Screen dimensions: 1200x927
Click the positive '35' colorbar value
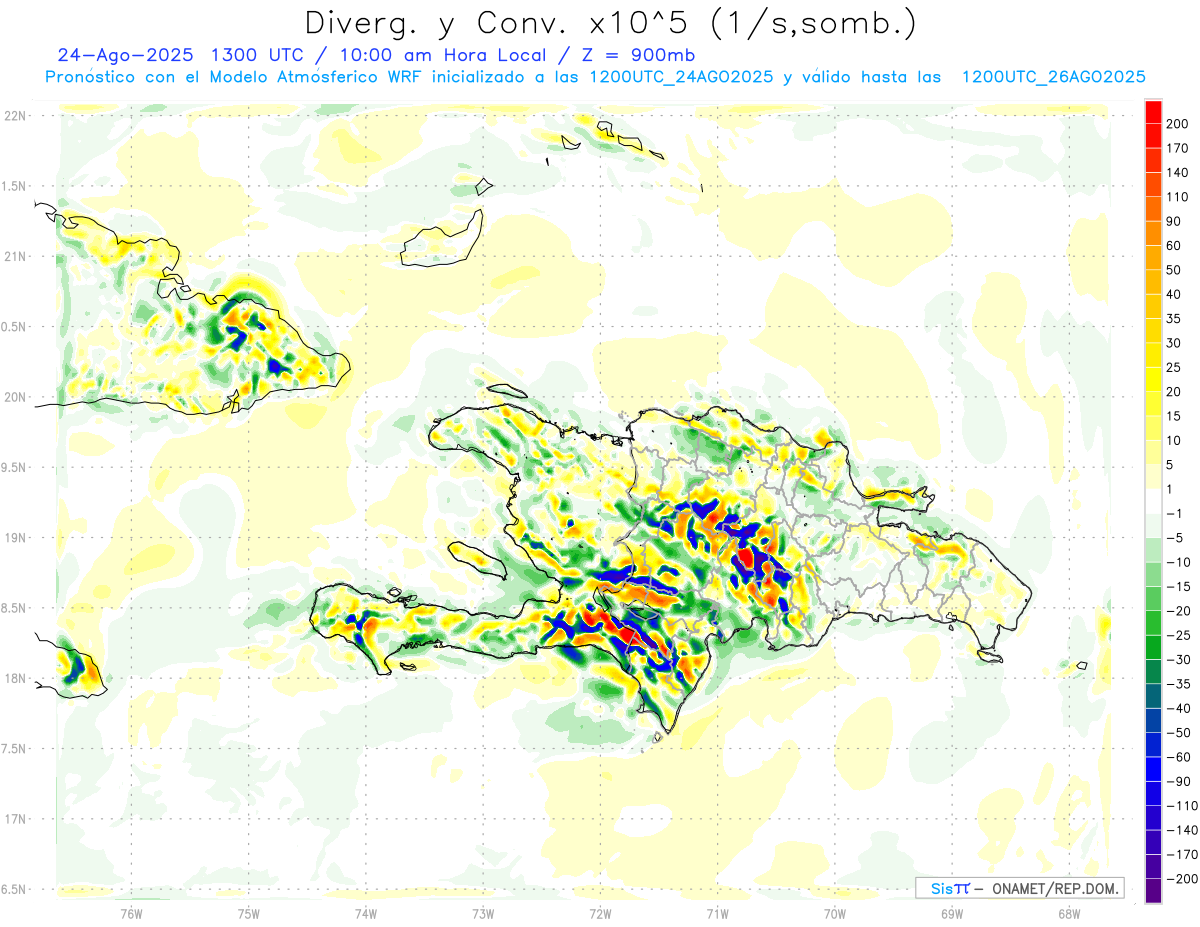click(1174, 319)
